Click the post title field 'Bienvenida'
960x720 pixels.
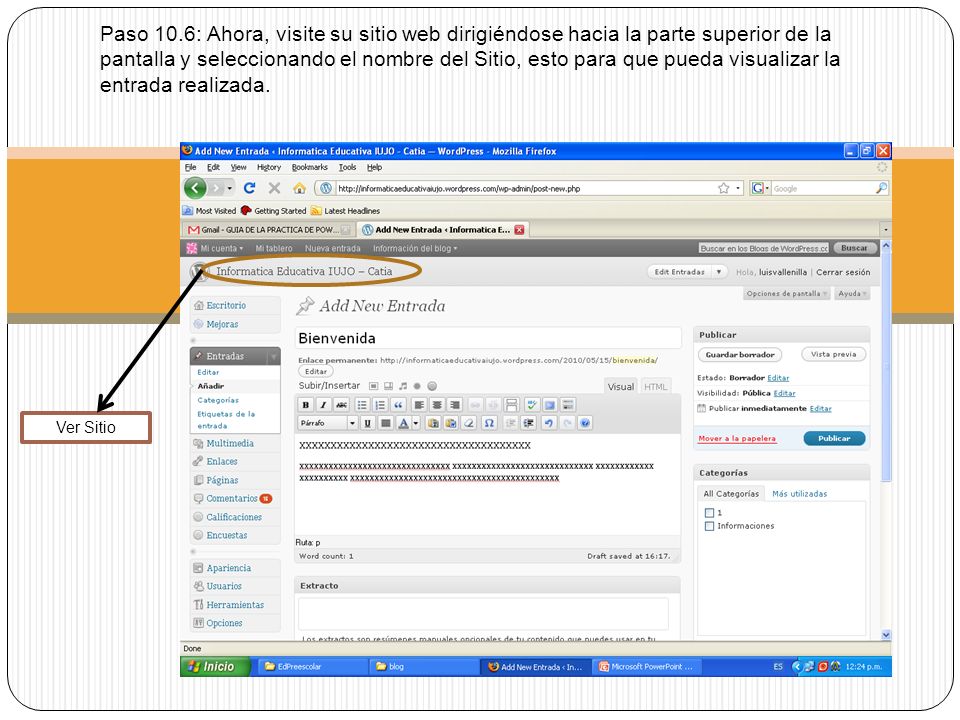[487, 339]
